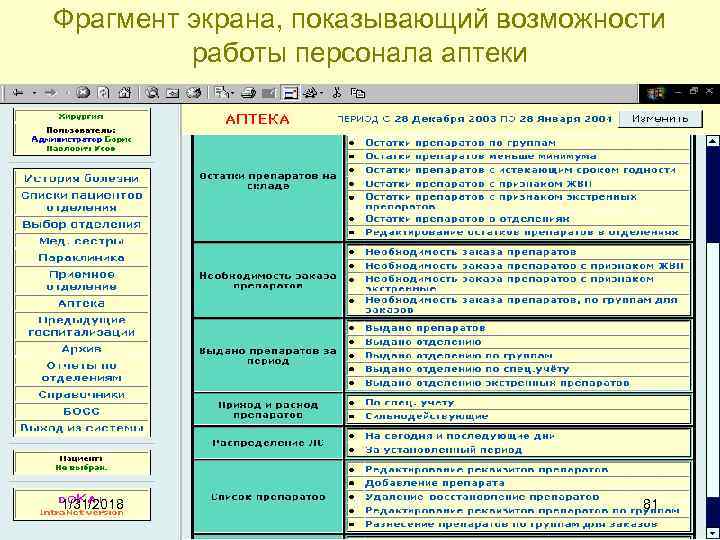
Task: Open Остатки препаратов с истекающим сроком годности
Action: (520, 170)
